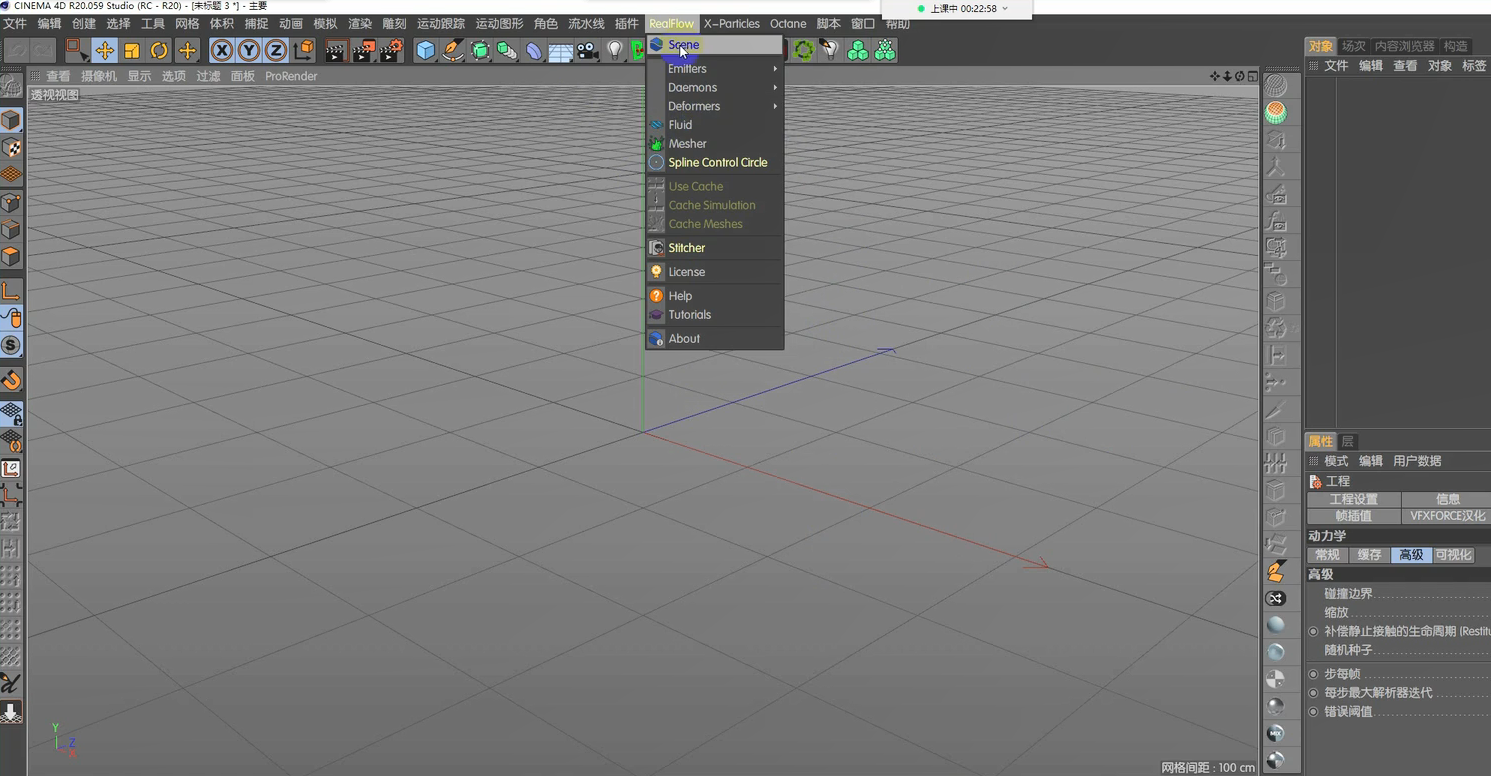Click the 帧插值 button
Viewport: 1491px width, 776px height.
pos(1354,516)
